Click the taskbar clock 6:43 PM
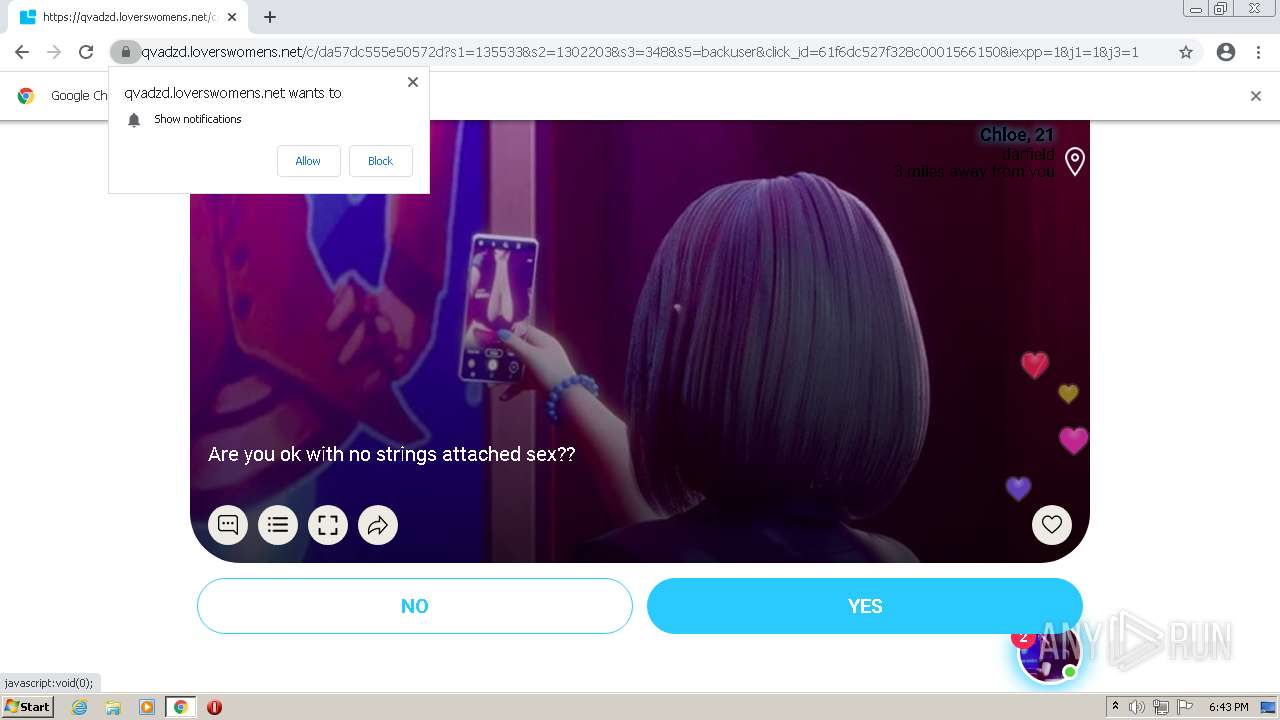 point(1228,707)
